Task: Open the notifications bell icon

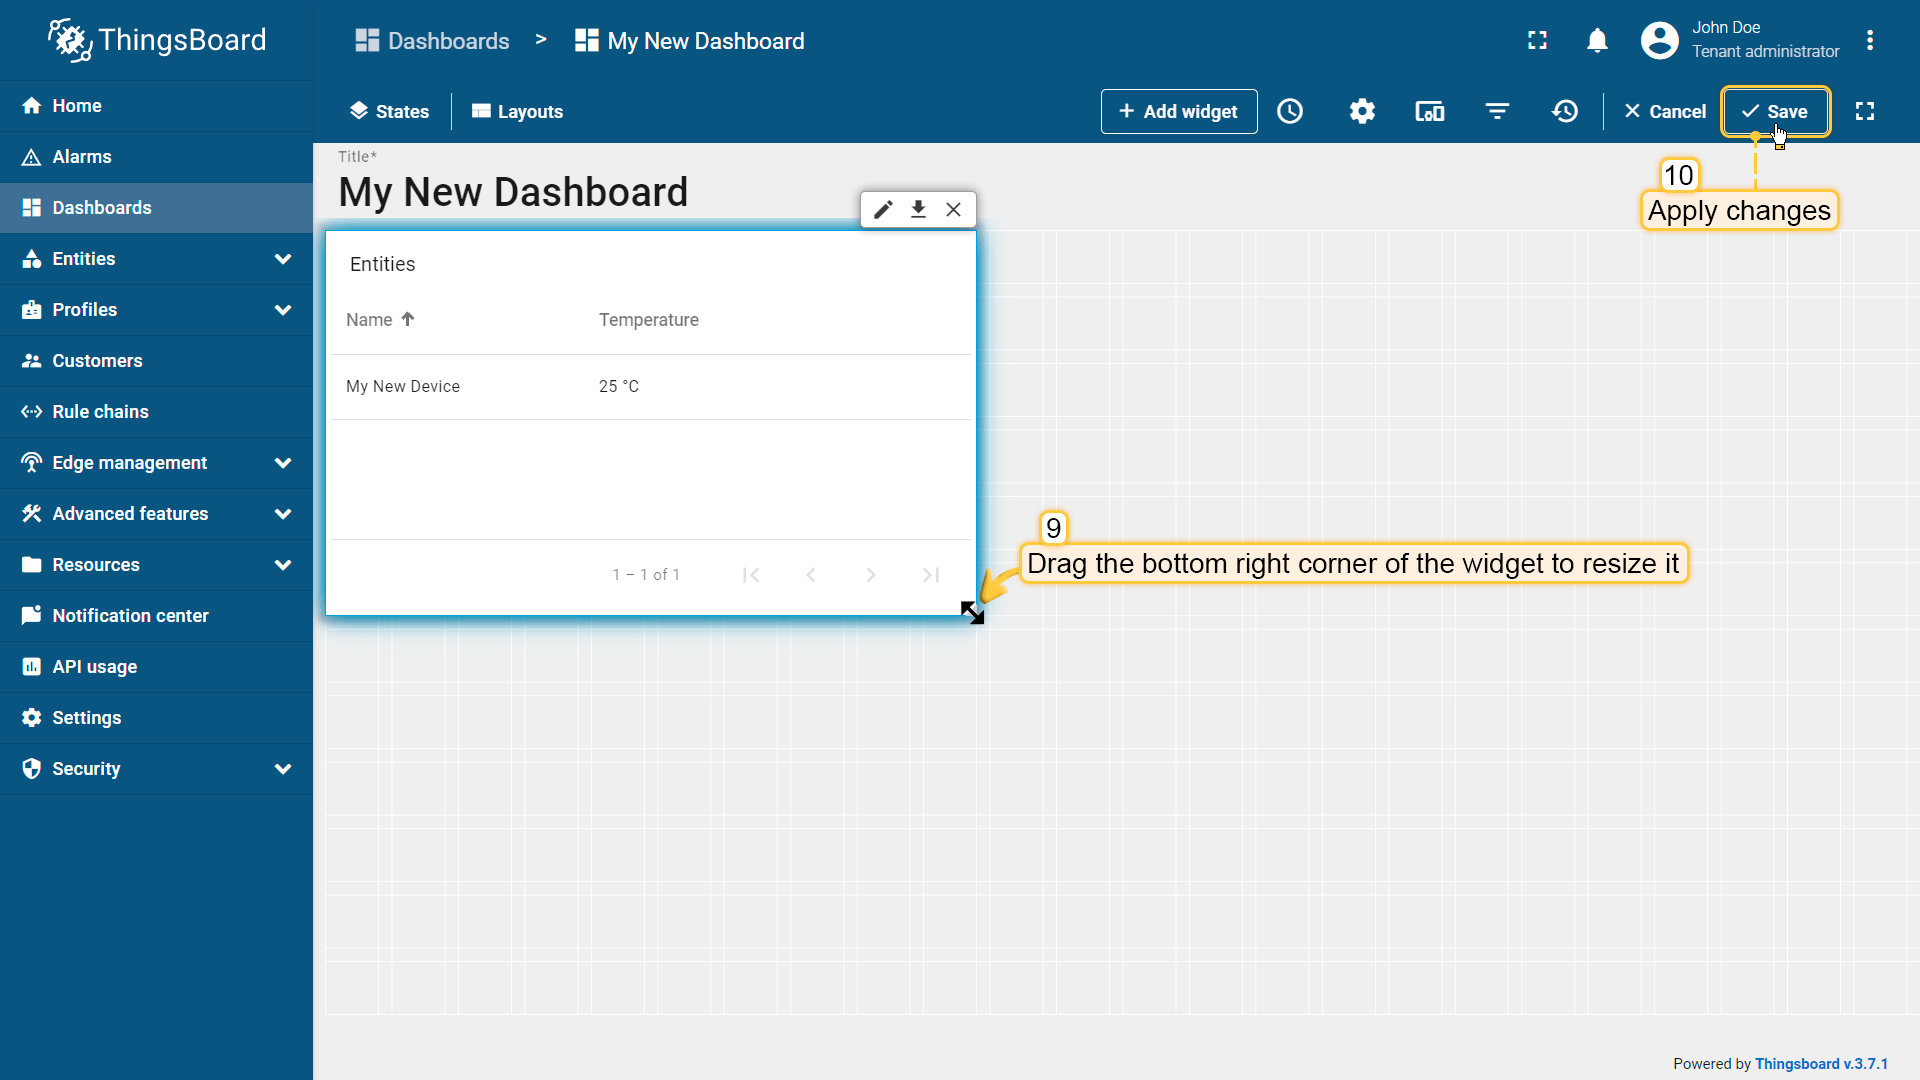Action: point(1597,40)
